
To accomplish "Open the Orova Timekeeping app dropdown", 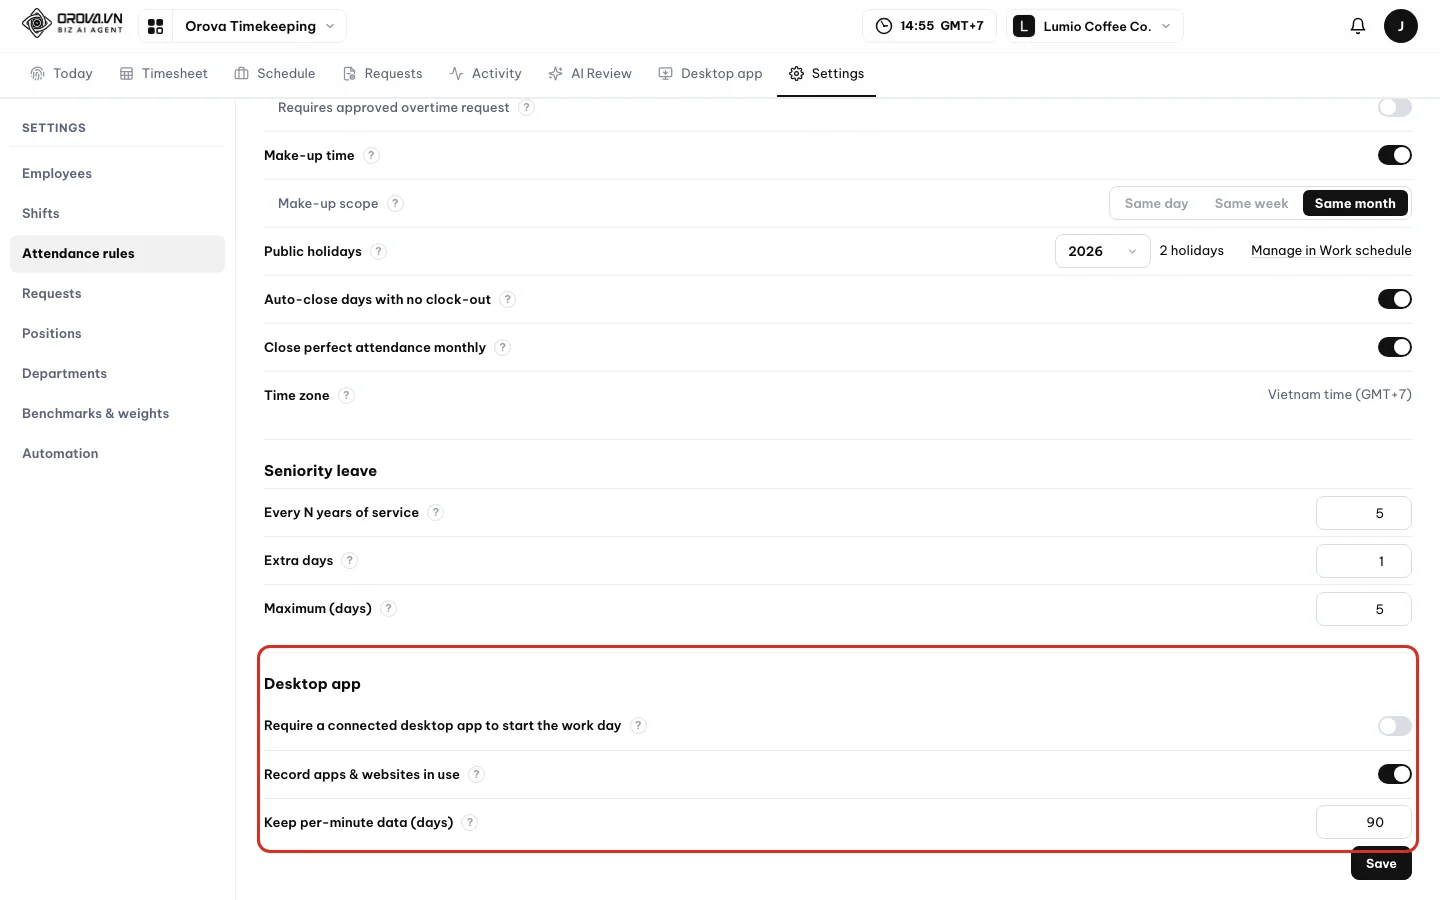I will [x=259, y=26].
